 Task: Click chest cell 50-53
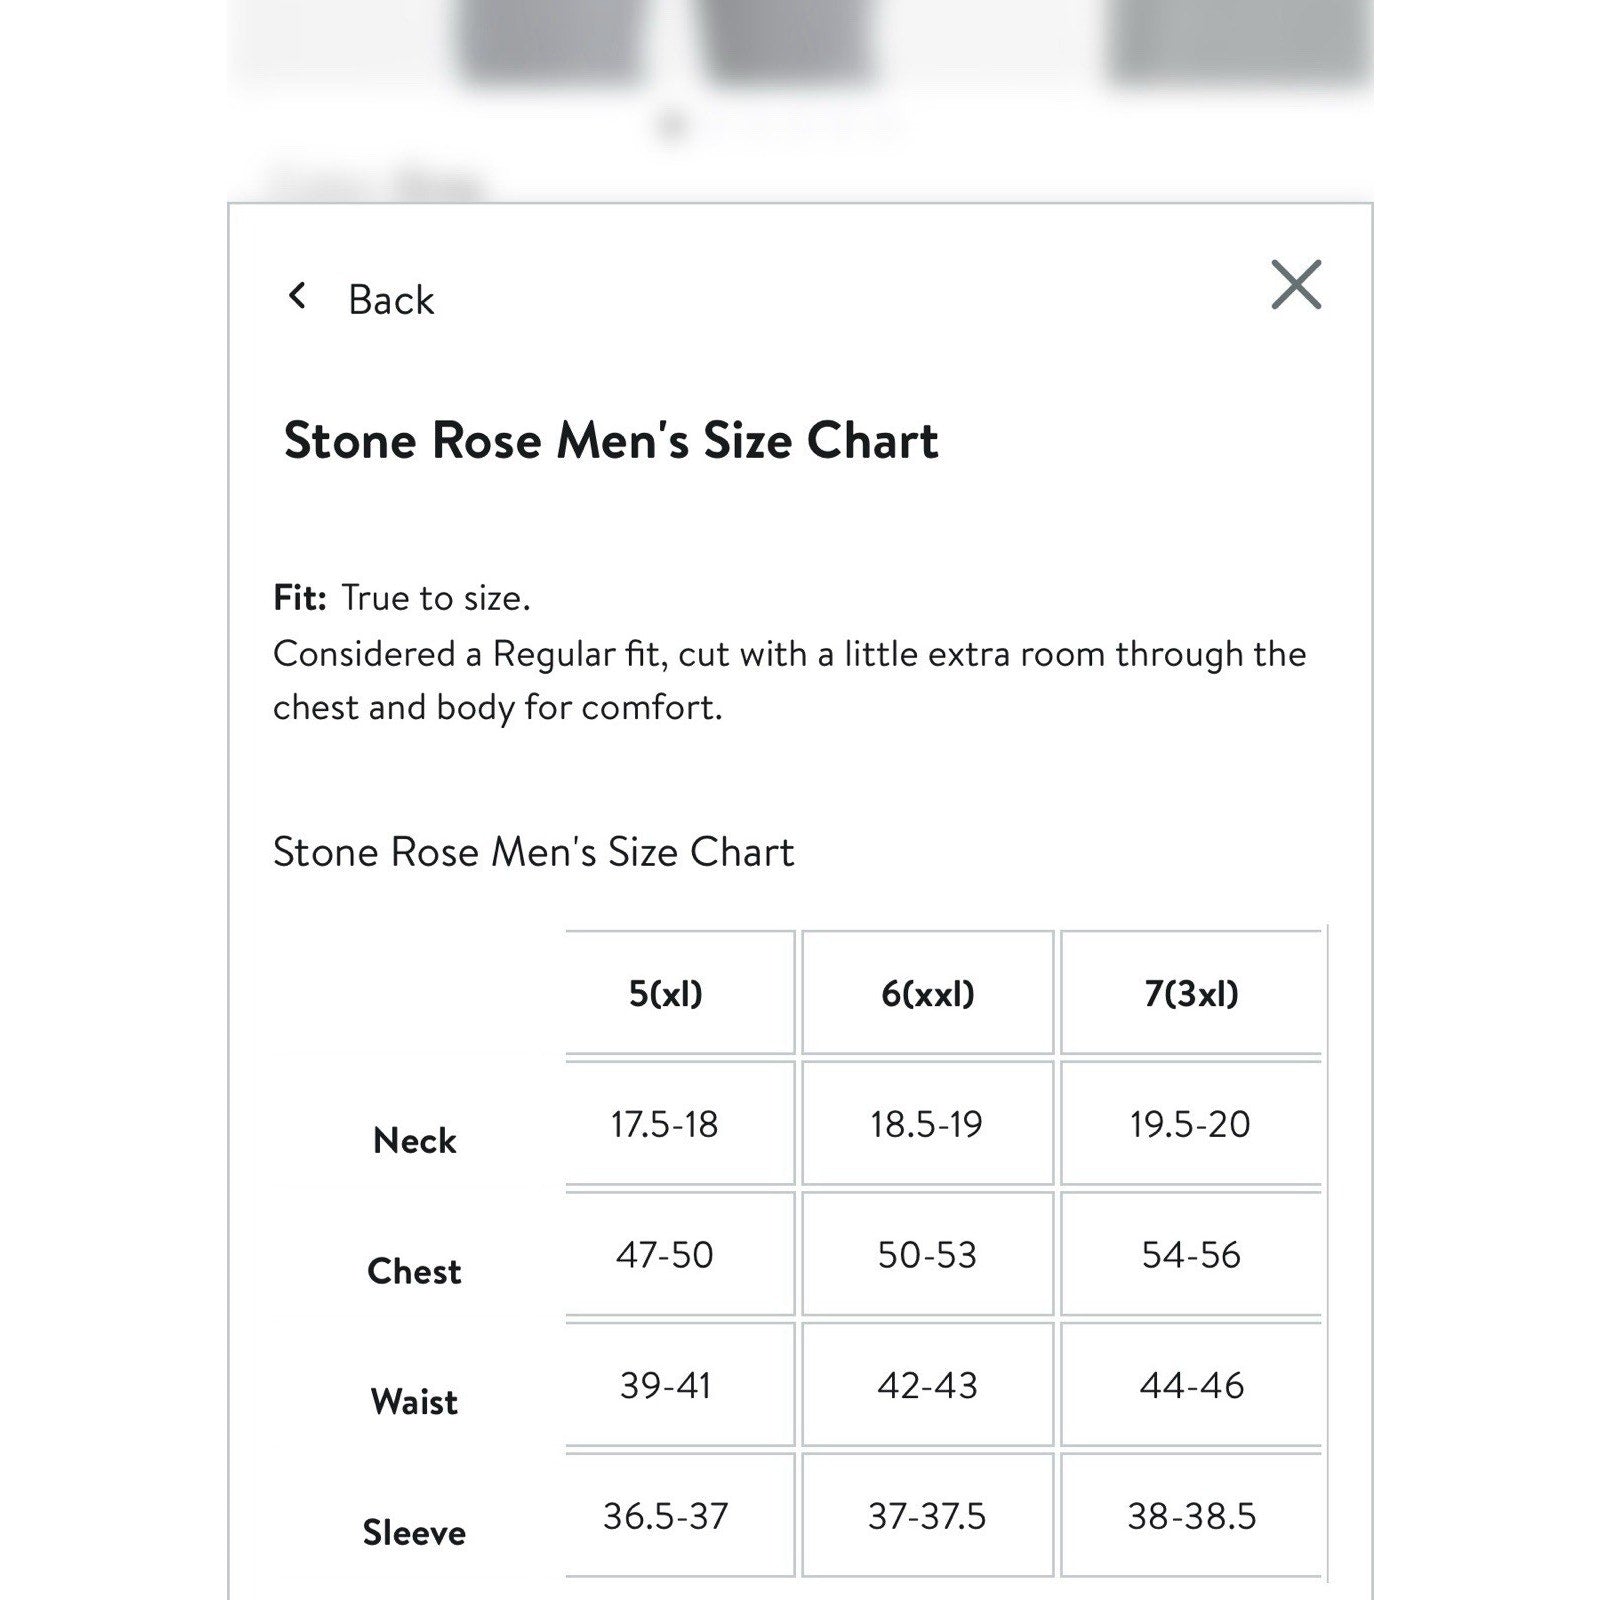927,1254
